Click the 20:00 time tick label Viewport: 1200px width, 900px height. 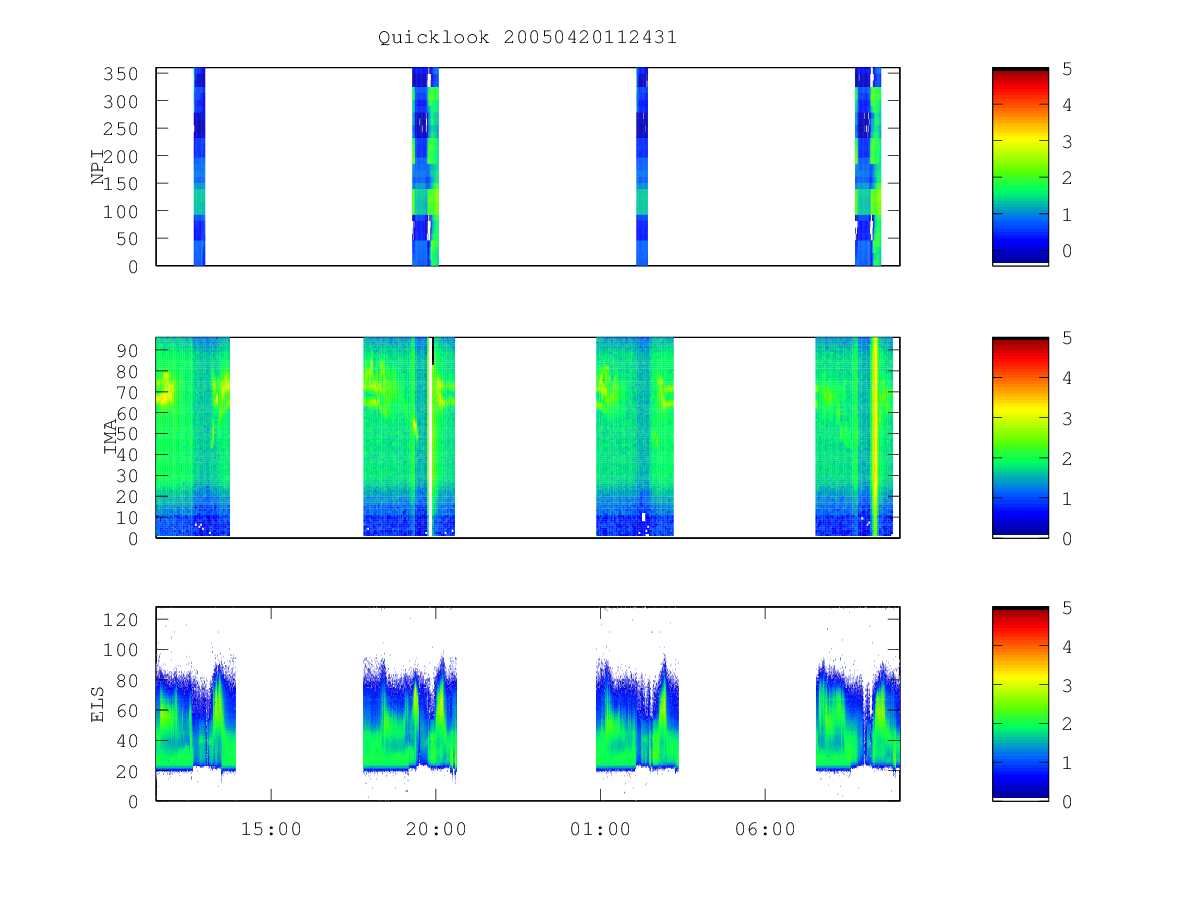click(436, 829)
